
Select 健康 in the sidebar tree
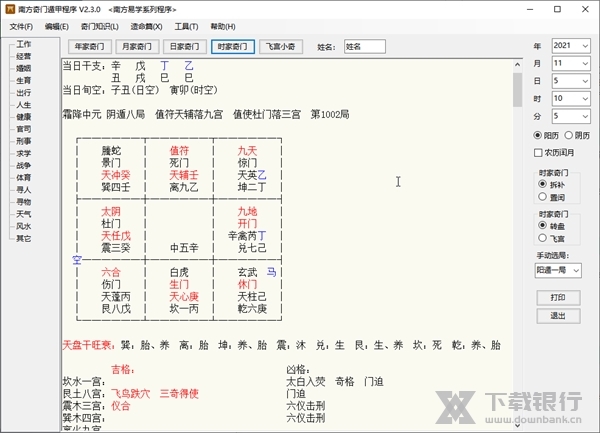click(24, 117)
